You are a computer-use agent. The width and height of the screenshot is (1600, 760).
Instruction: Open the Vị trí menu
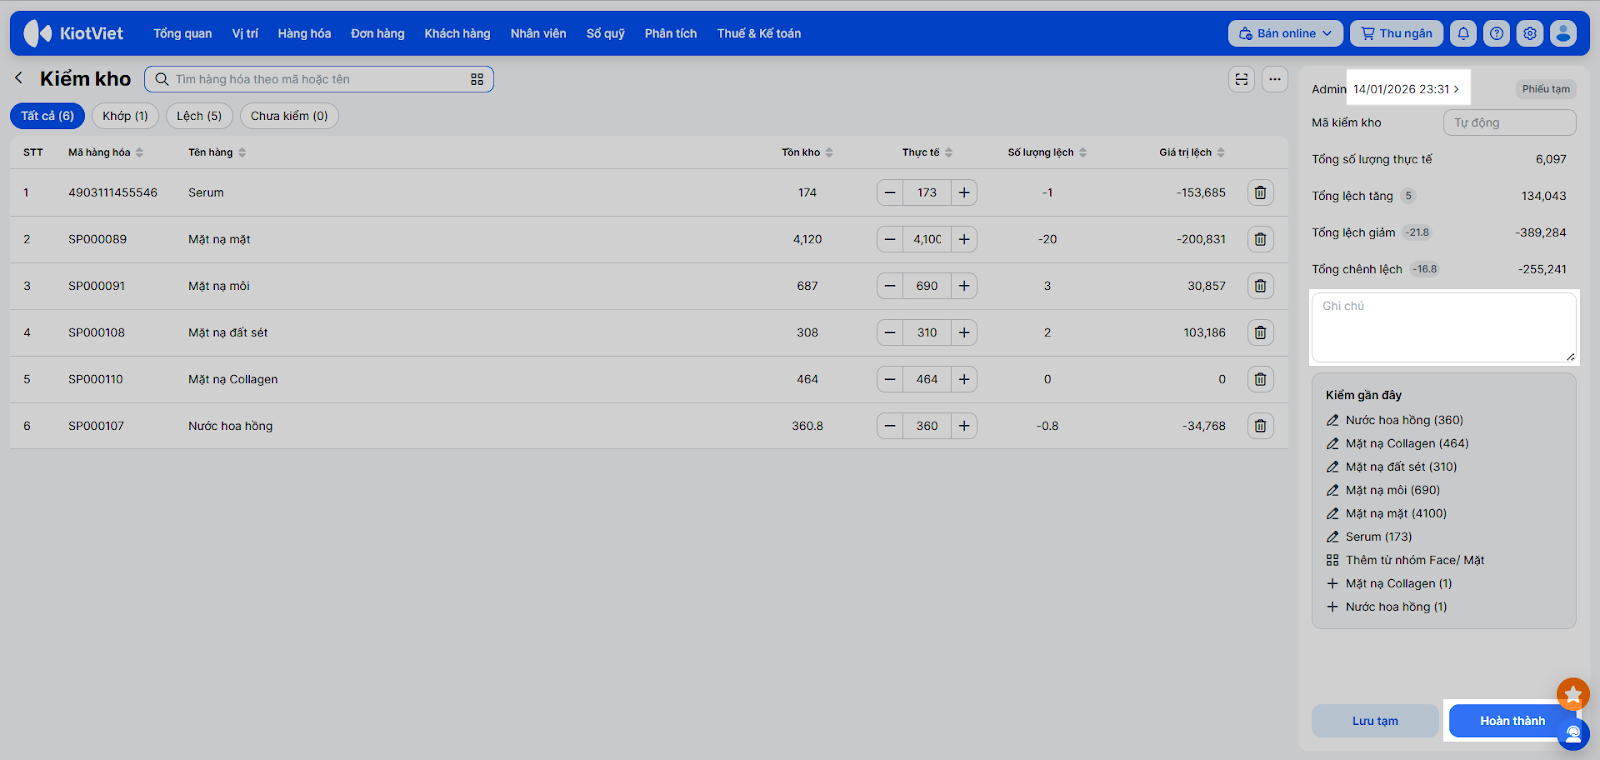click(x=245, y=33)
